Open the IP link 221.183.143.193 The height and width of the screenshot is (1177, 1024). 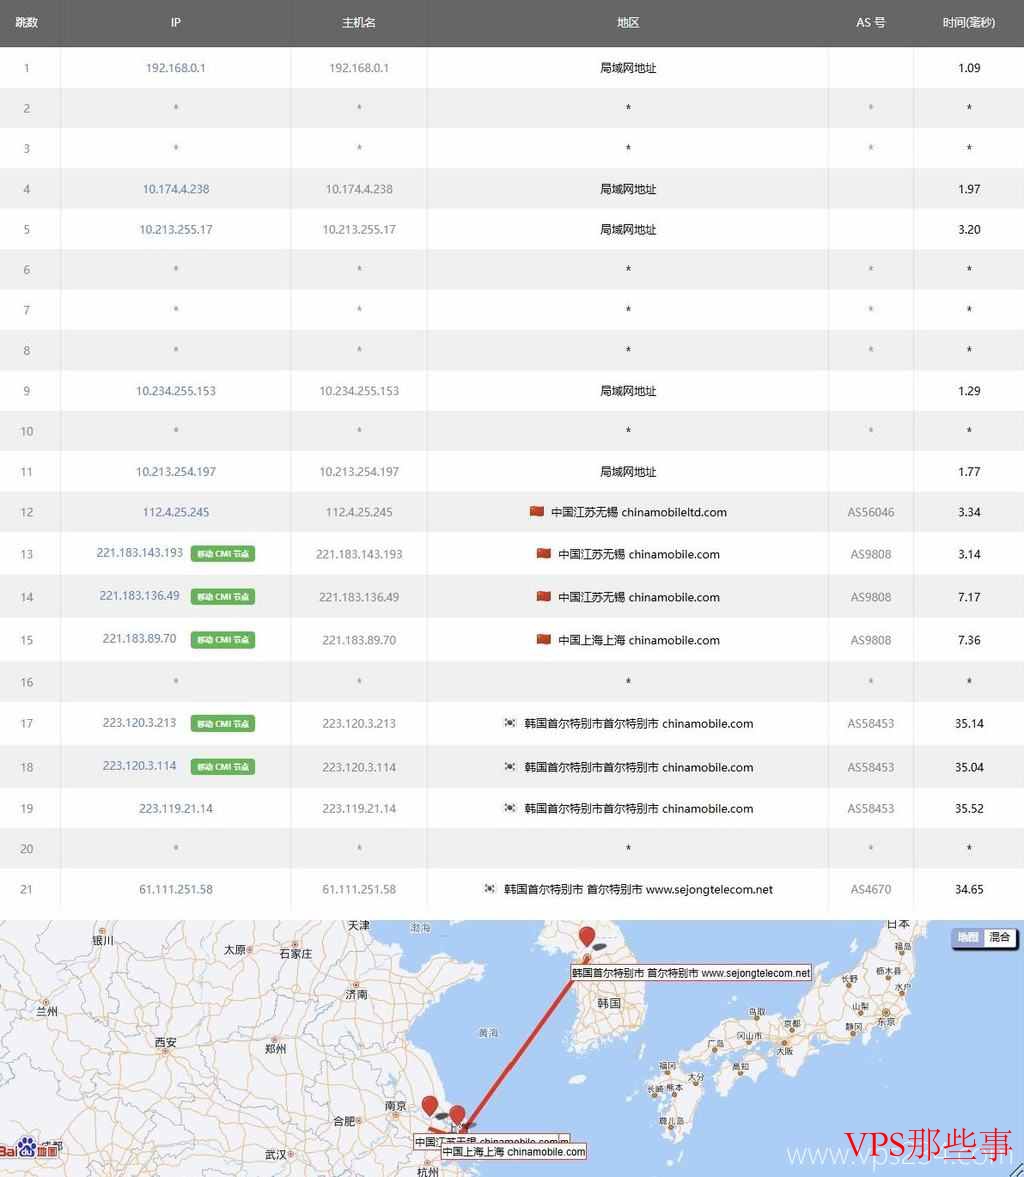tap(140, 552)
